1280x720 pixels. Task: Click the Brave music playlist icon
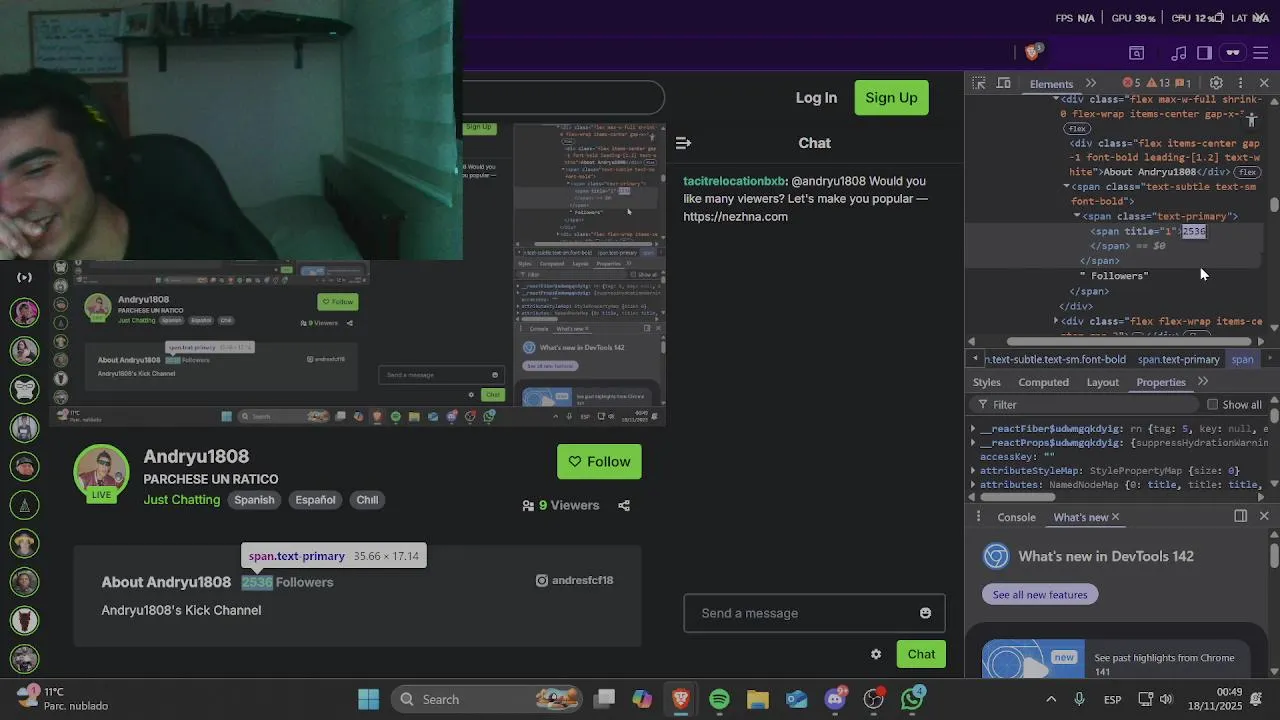1179,53
